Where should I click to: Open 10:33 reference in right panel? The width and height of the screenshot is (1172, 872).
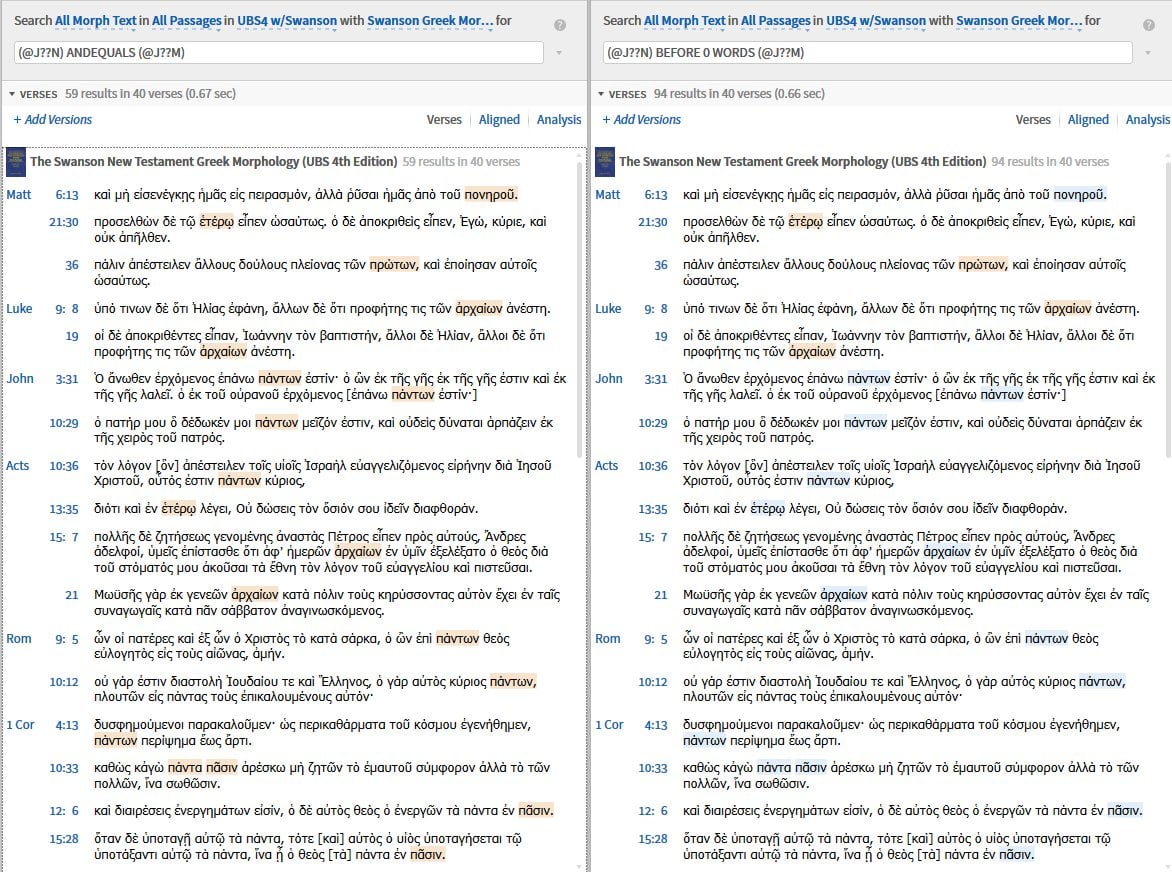653,768
